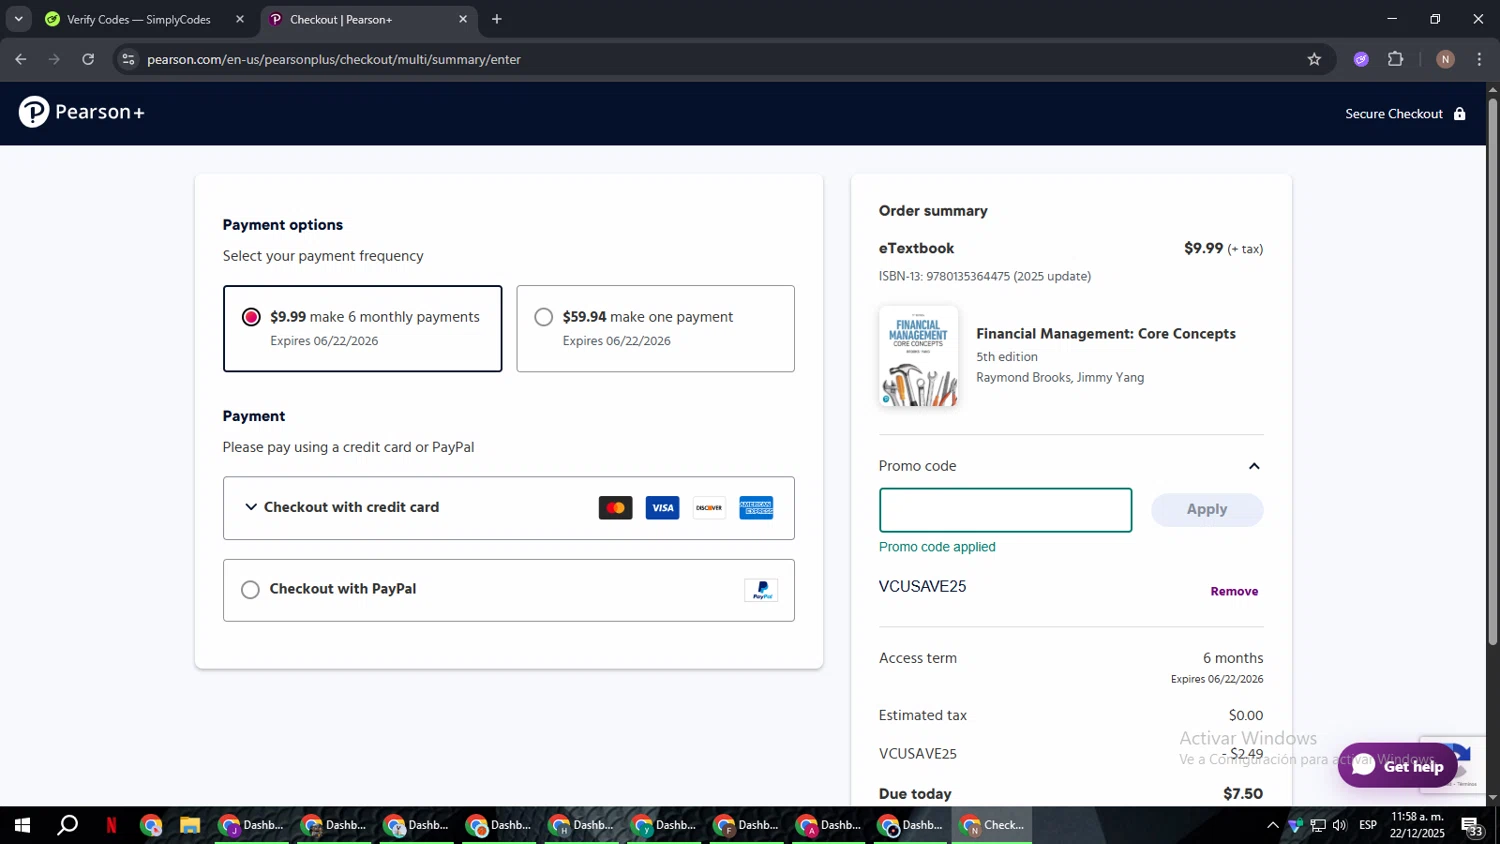Click the American Express card icon
Image resolution: width=1500 pixels, height=844 pixels.
tap(756, 508)
